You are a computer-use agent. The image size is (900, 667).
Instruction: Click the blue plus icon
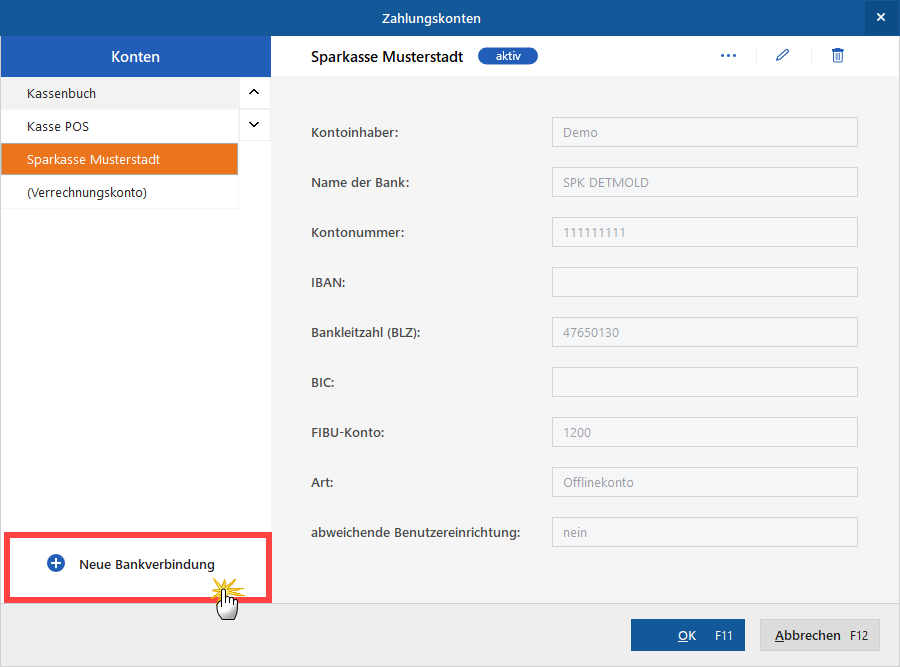click(56, 564)
